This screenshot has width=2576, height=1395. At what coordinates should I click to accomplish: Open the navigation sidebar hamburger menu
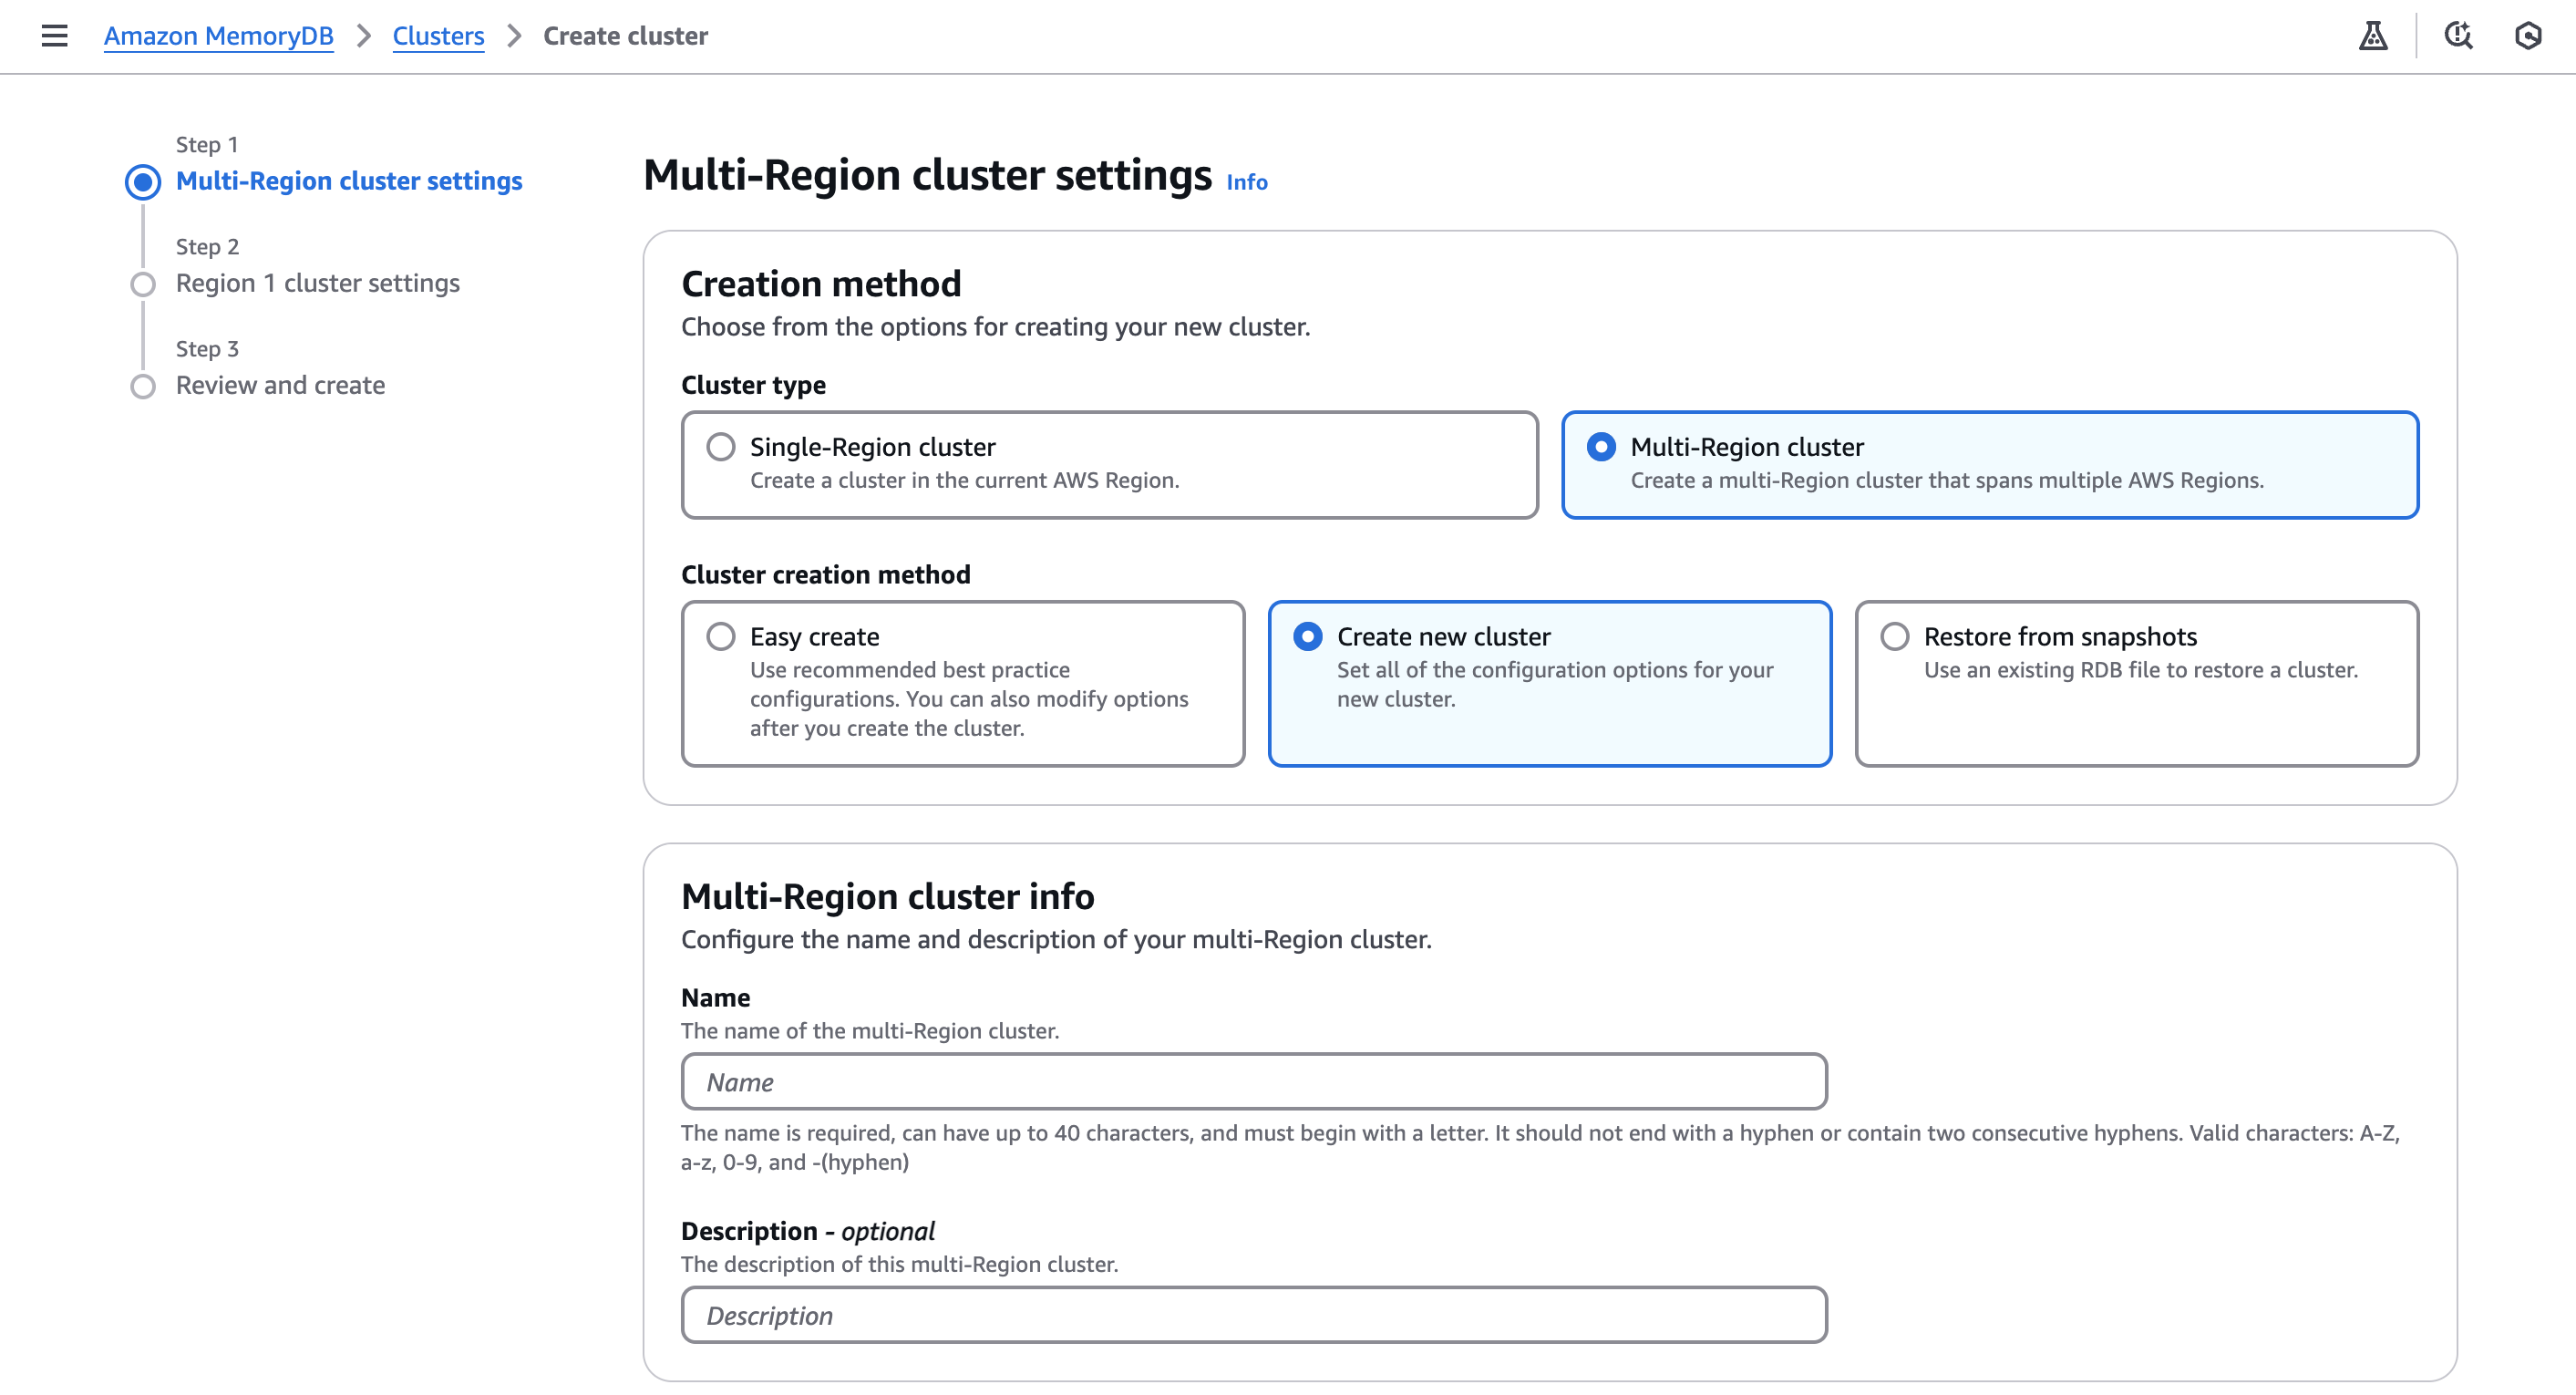tap(53, 35)
